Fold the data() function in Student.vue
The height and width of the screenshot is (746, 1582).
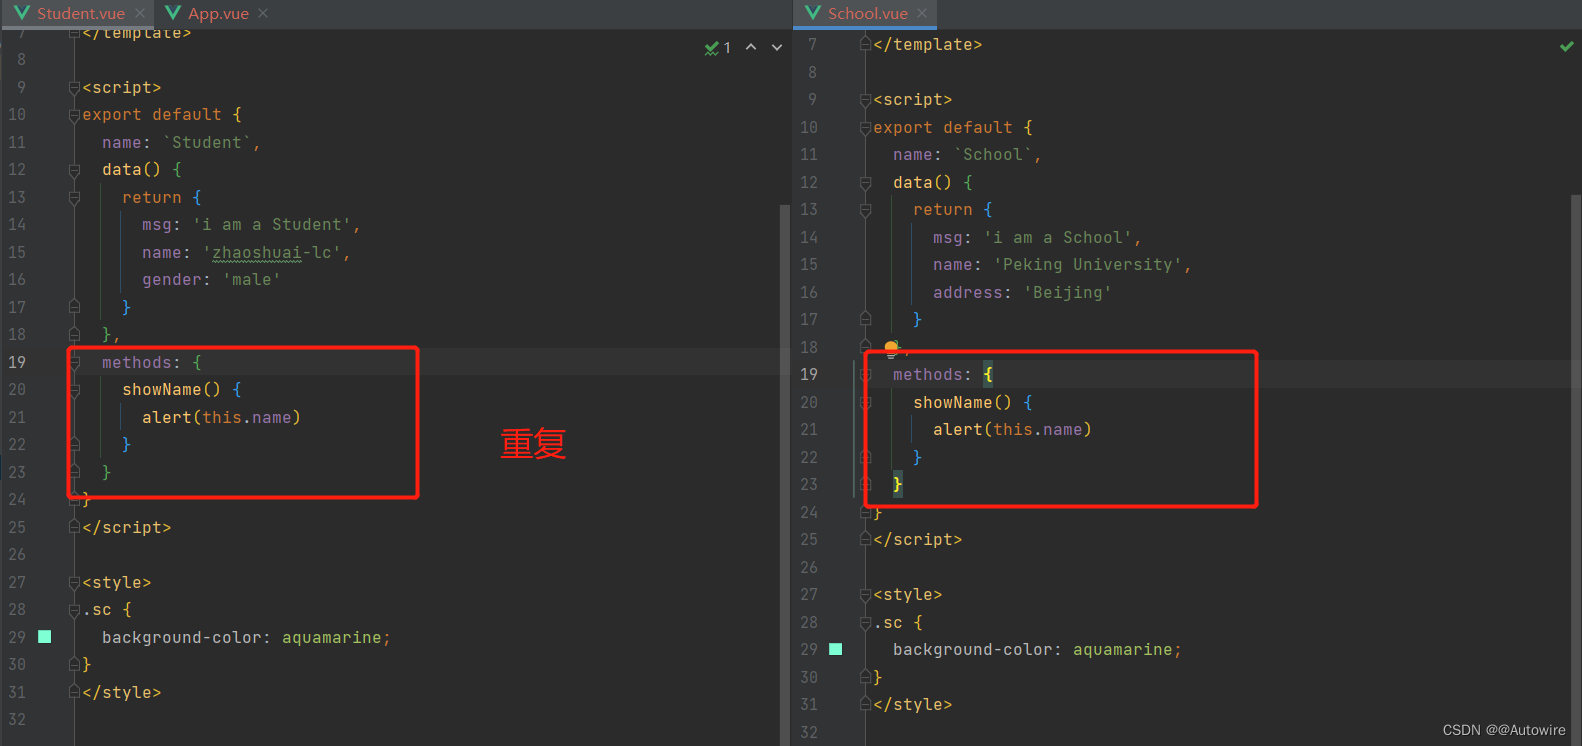coord(74,170)
